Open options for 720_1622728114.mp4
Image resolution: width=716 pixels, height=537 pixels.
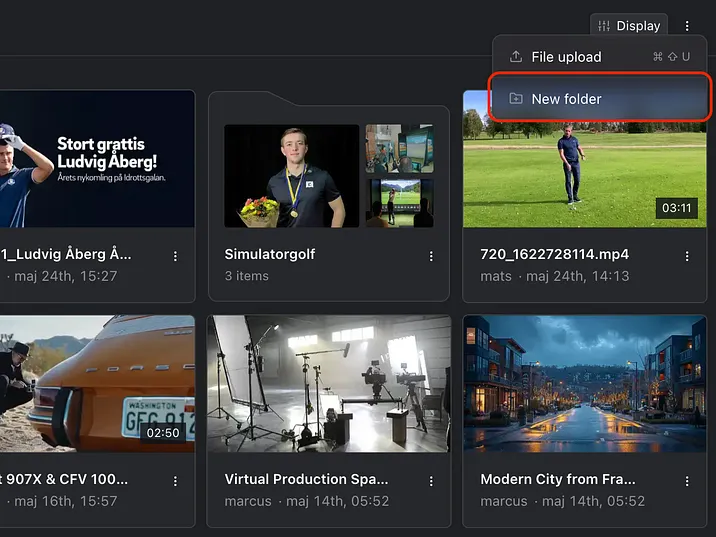click(x=687, y=256)
